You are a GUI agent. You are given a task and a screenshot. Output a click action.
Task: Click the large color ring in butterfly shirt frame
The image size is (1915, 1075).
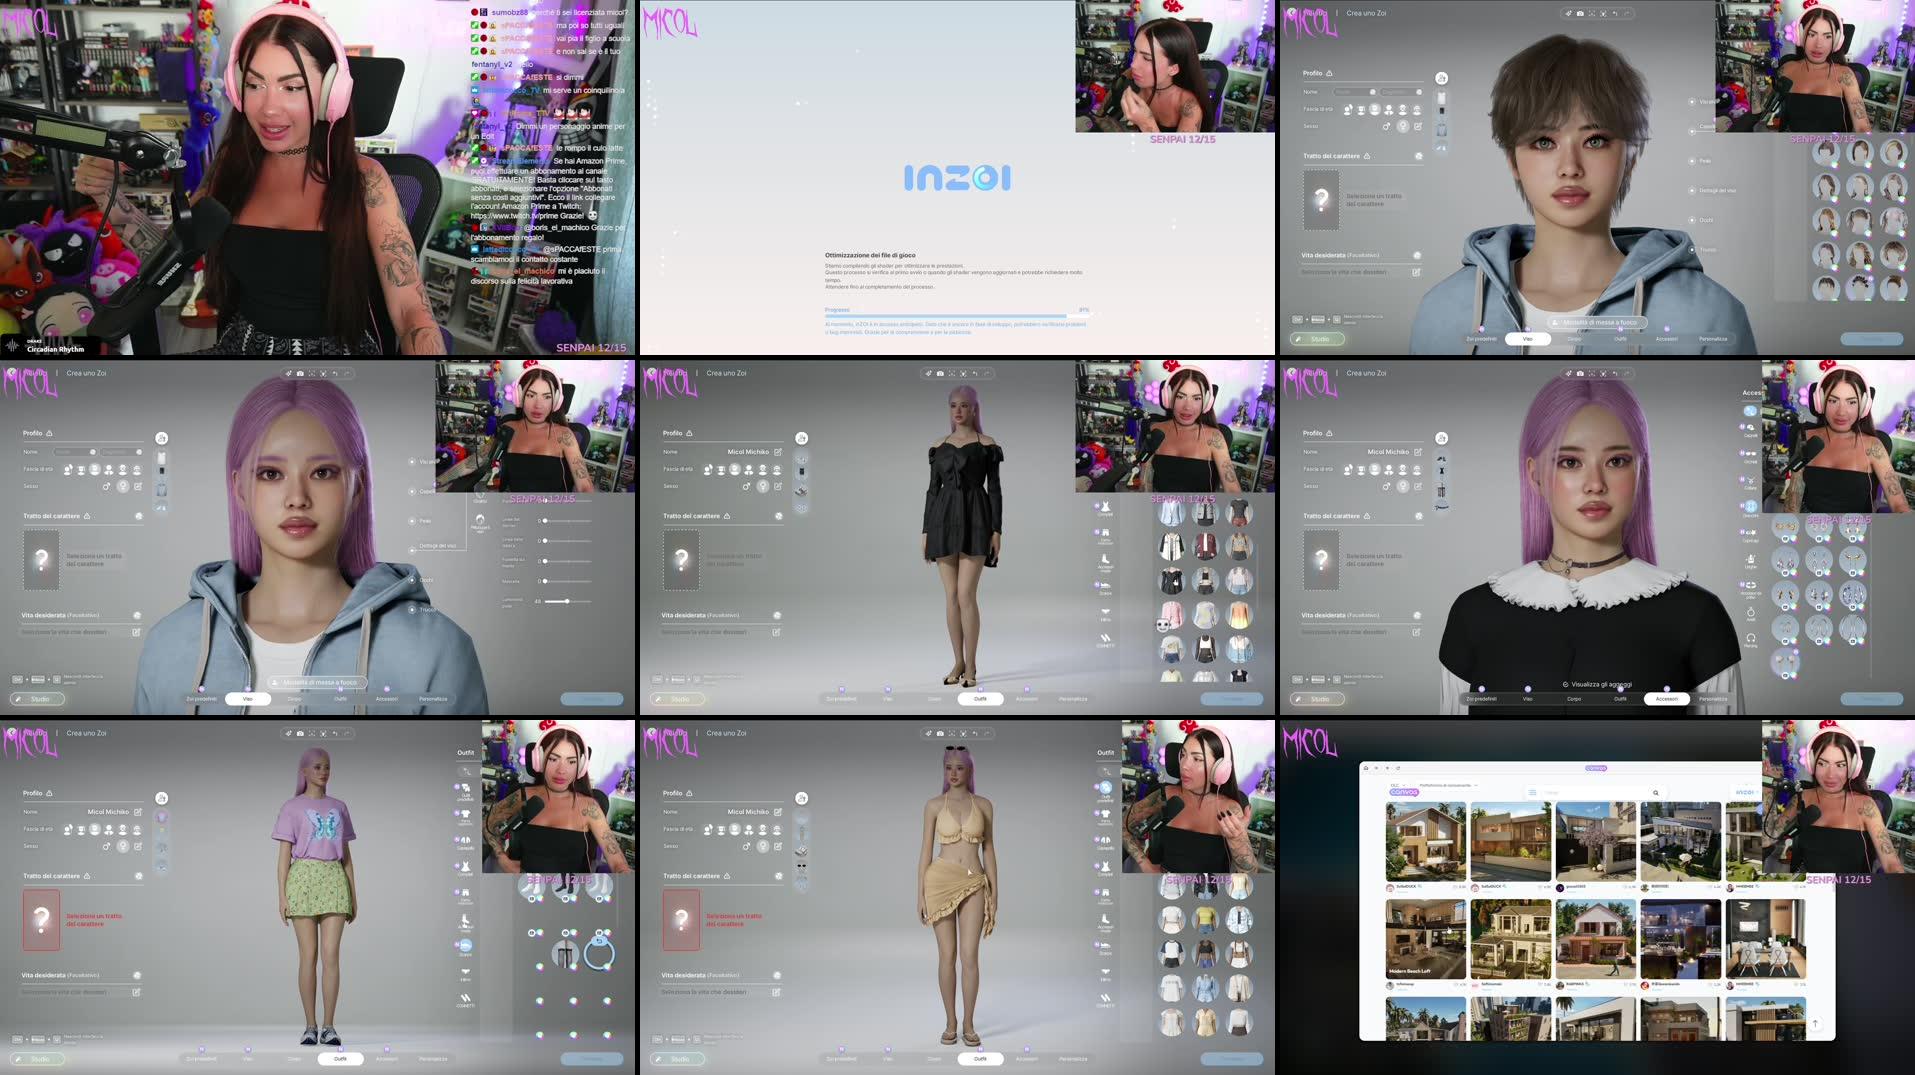[x=599, y=954]
